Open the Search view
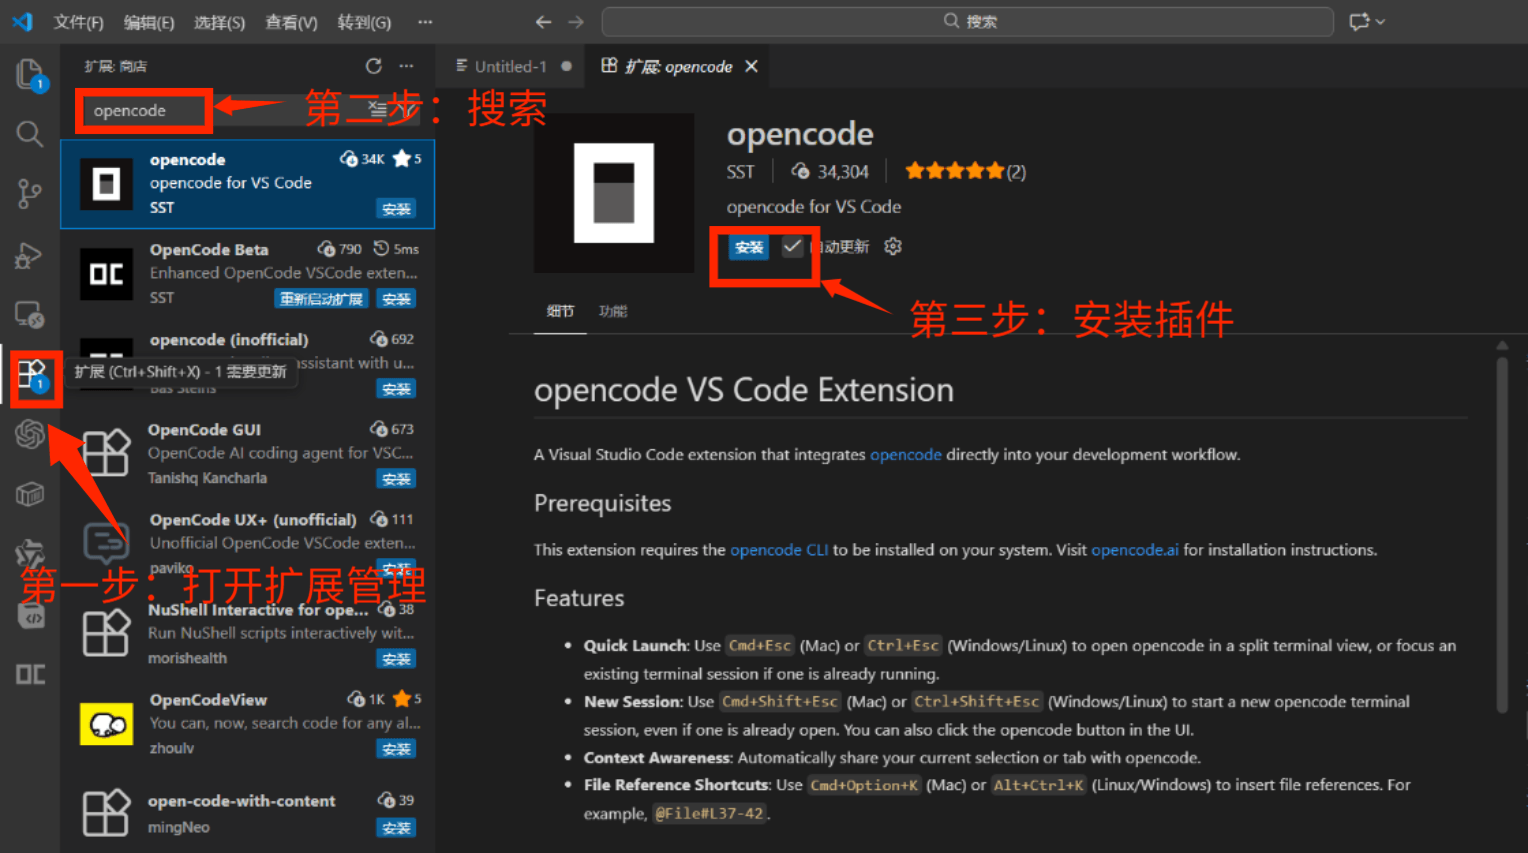Image resolution: width=1528 pixels, height=853 pixels. click(30, 134)
